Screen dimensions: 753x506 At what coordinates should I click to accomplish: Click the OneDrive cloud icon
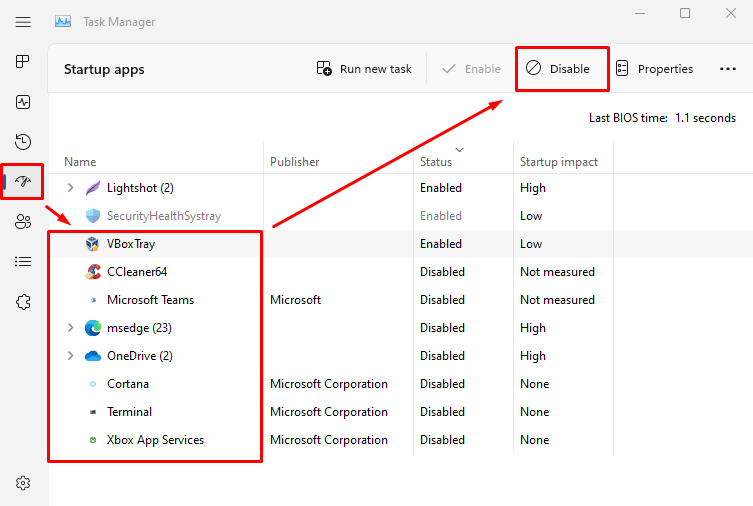tap(93, 356)
